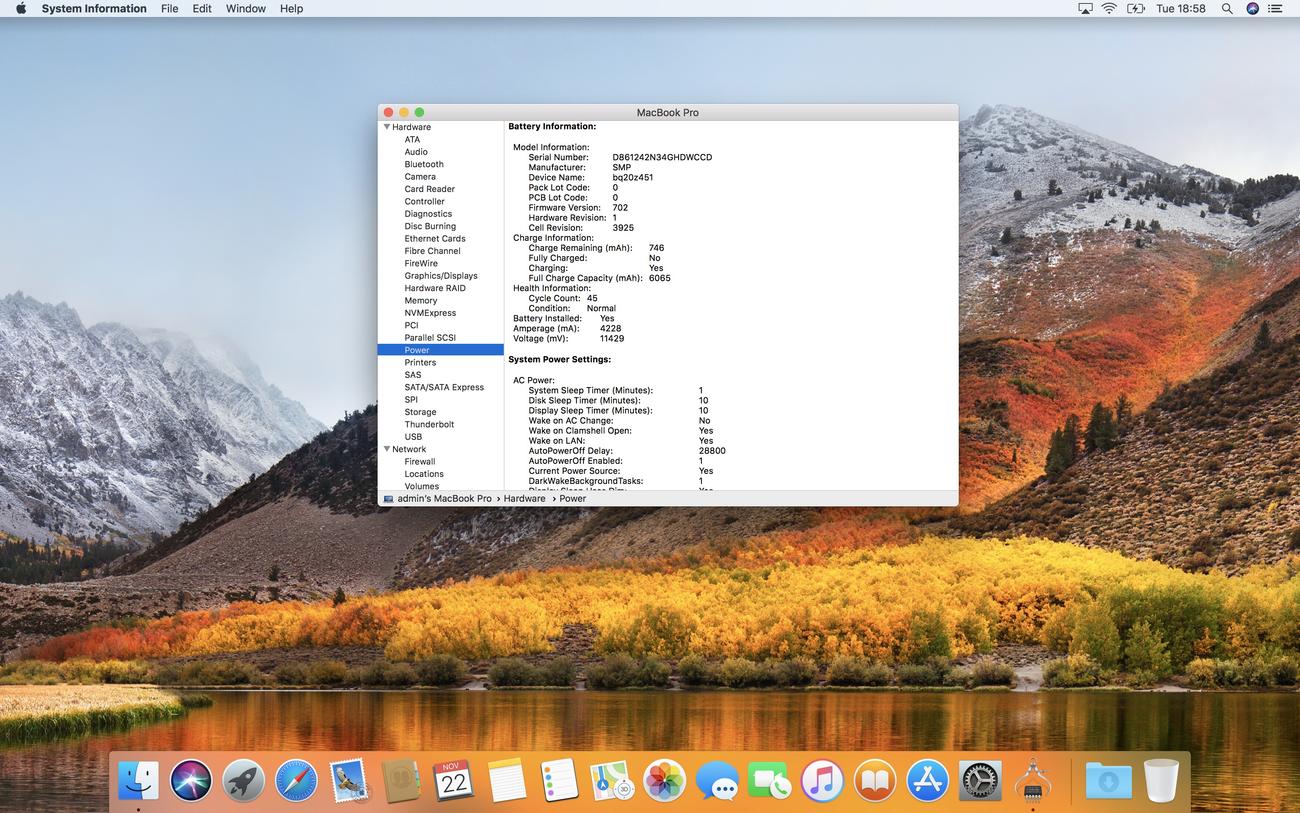Open Finder from the dock

138,780
